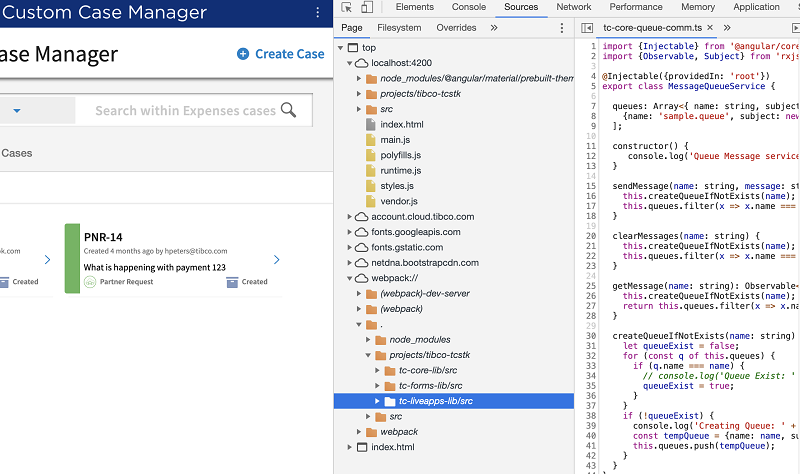The image size is (800, 474).
Task: Focus the Search within Expenses cases field
Action: click(x=185, y=110)
